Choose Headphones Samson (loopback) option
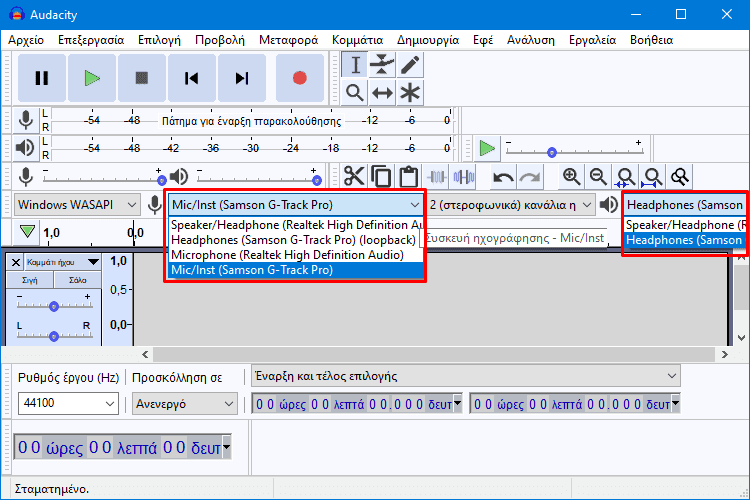The image size is (750, 500). pyautogui.click(x=297, y=240)
